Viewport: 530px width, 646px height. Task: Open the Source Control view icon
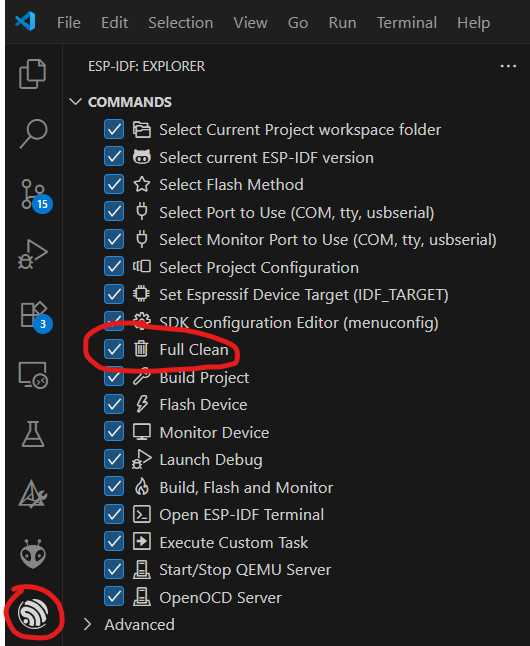34,195
